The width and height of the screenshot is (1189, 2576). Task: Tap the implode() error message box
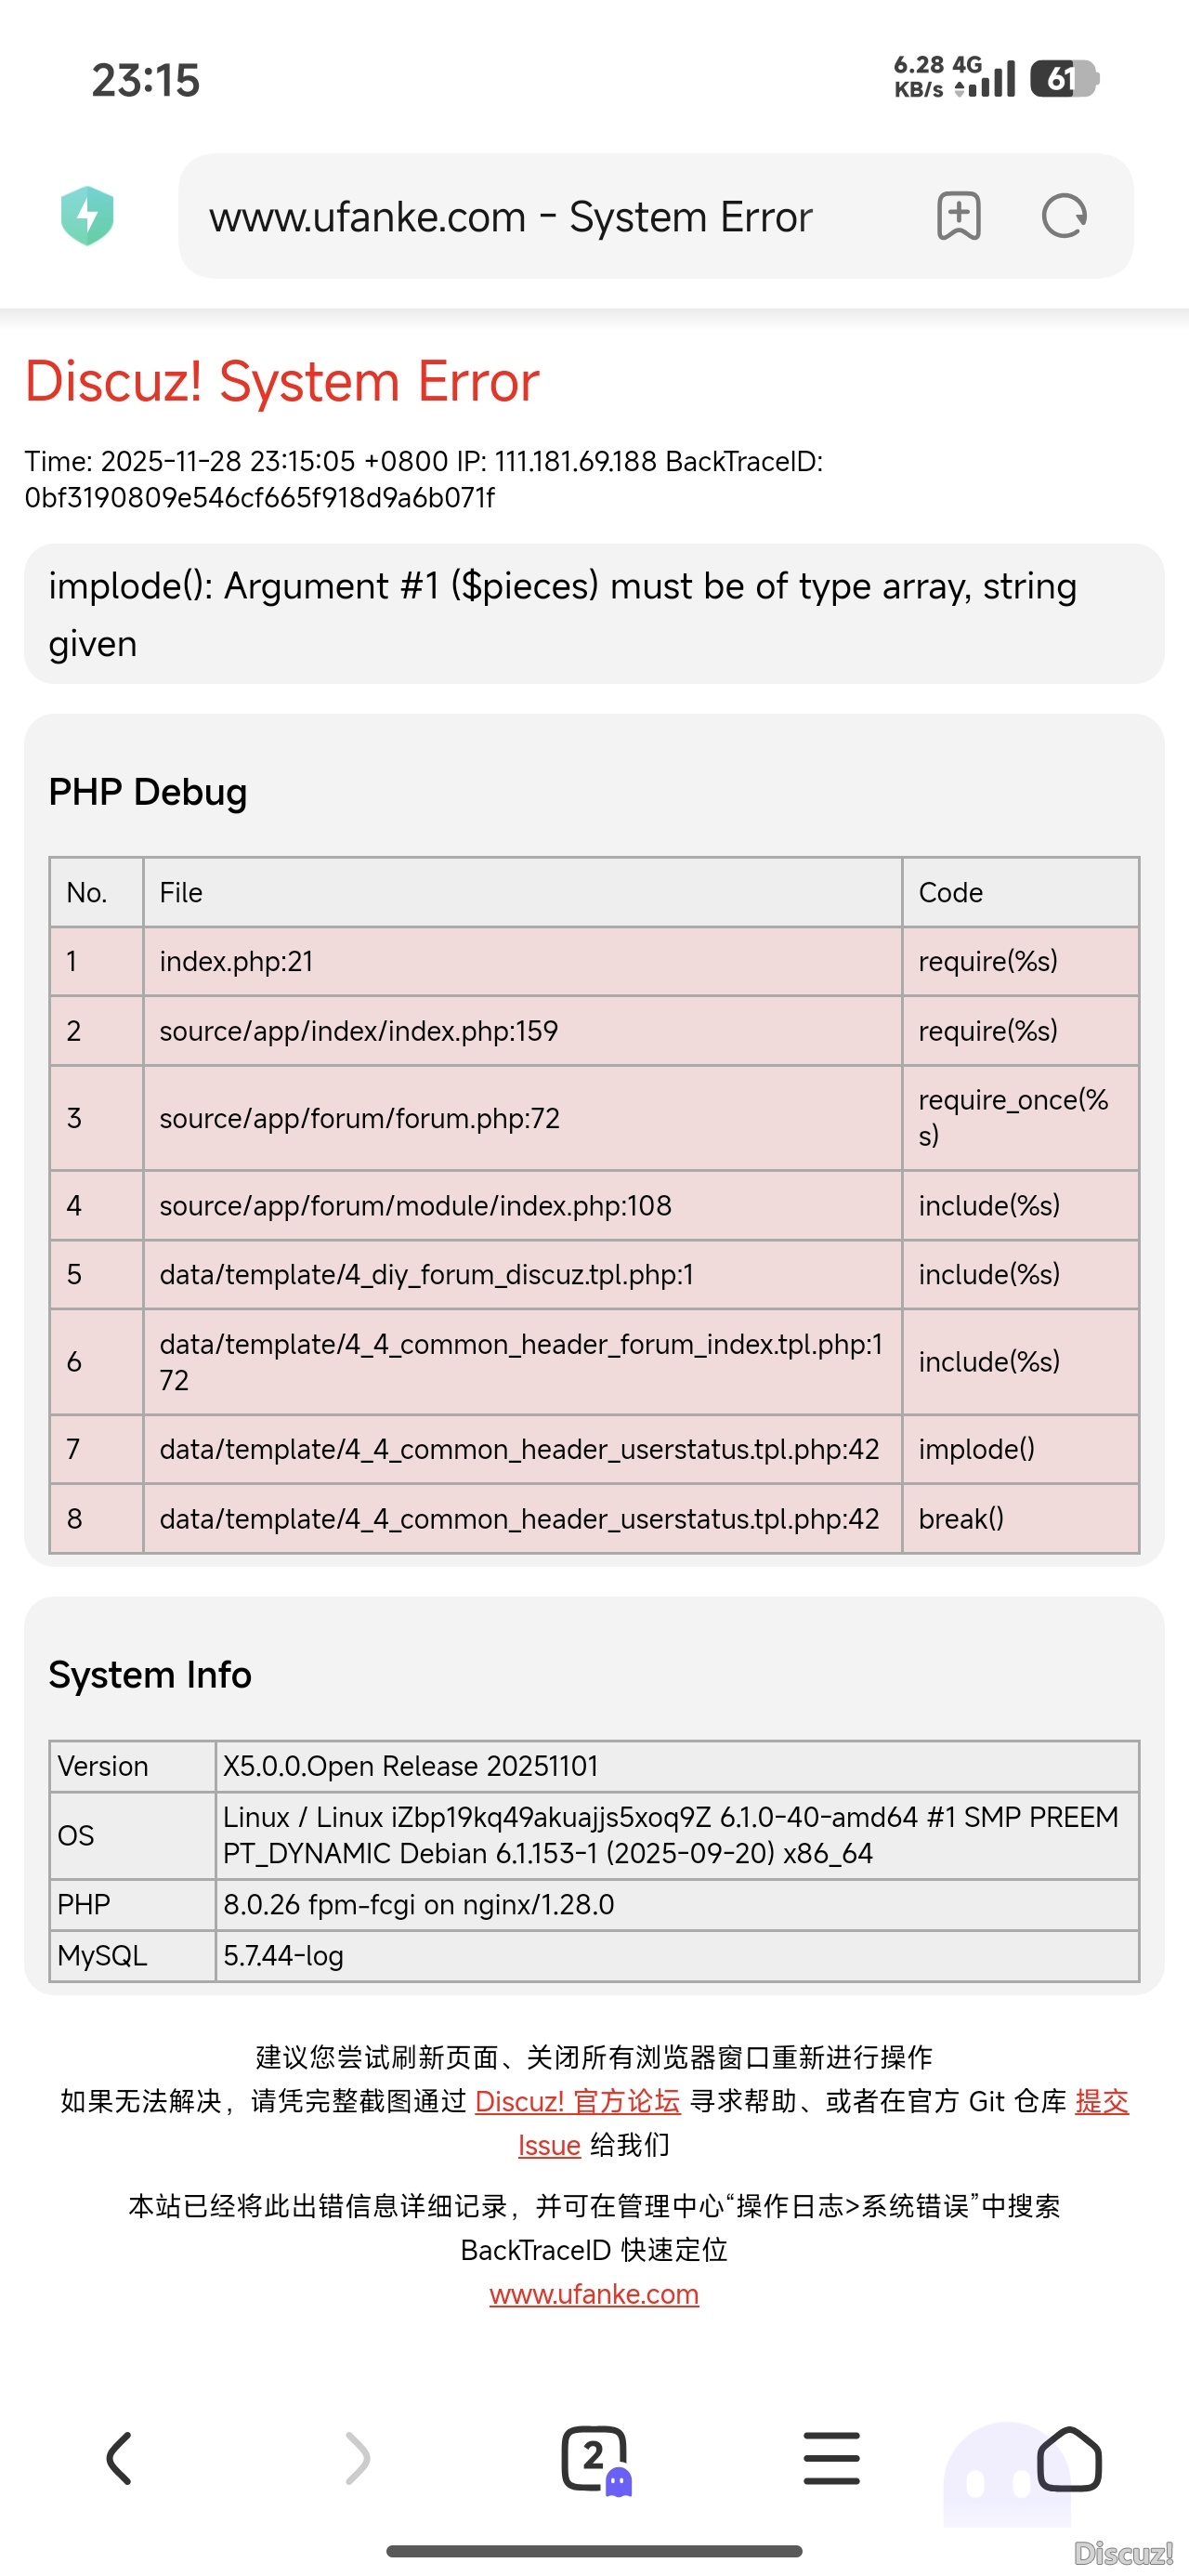tap(594, 614)
